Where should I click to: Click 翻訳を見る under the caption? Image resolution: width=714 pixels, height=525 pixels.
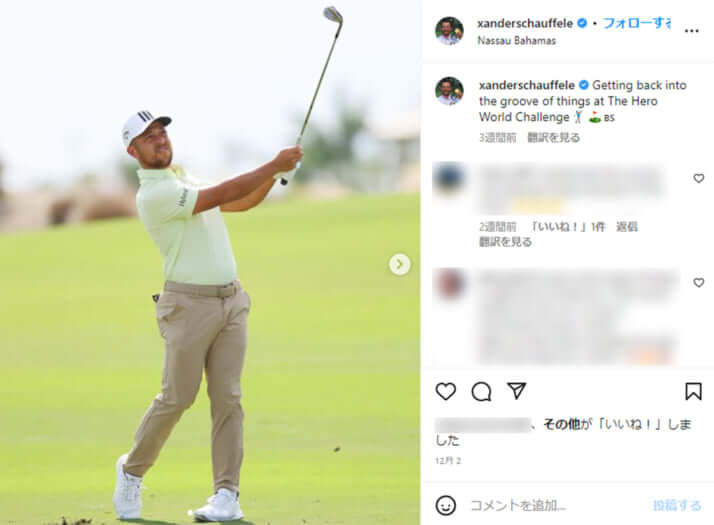(x=553, y=138)
